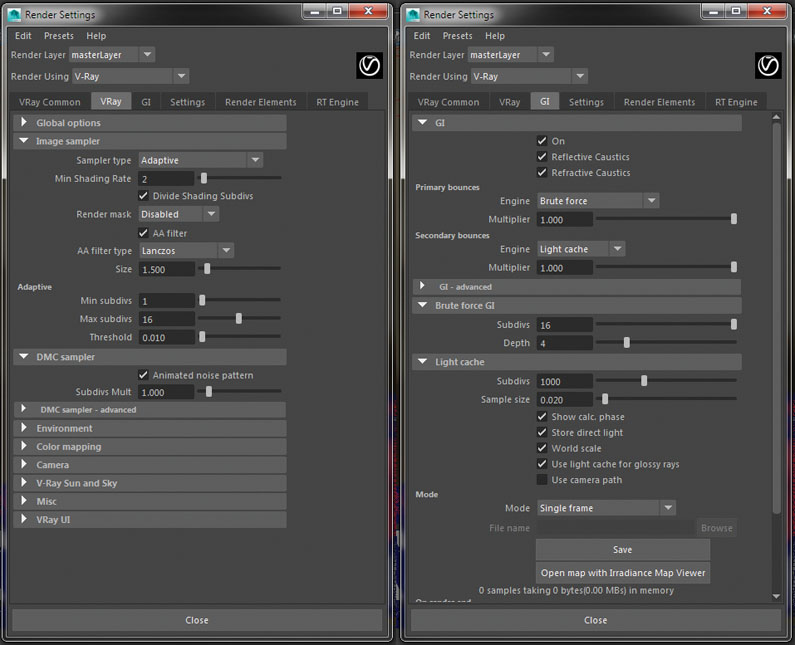795x645 pixels.
Task: Toggle Use light cache for glossy rays
Action: pyautogui.click(x=542, y=464)
